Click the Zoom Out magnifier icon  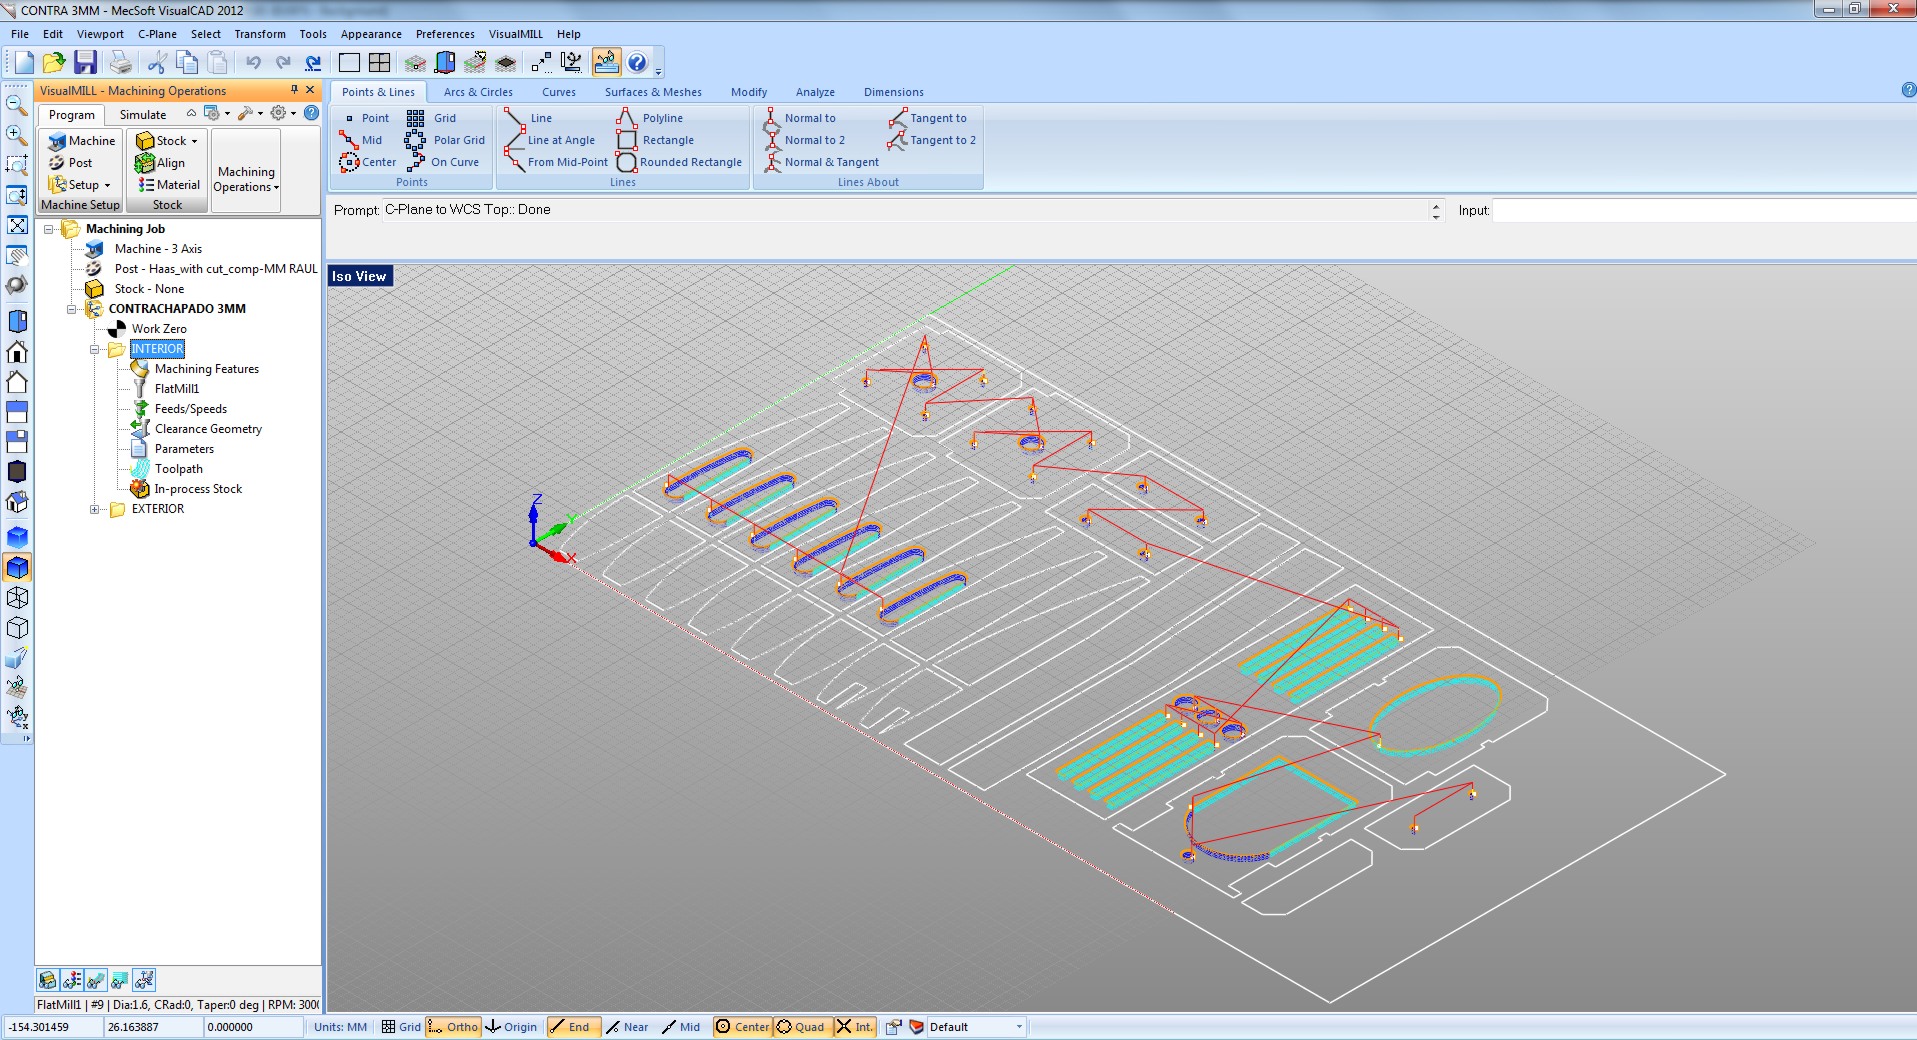[x=17, y=105]
